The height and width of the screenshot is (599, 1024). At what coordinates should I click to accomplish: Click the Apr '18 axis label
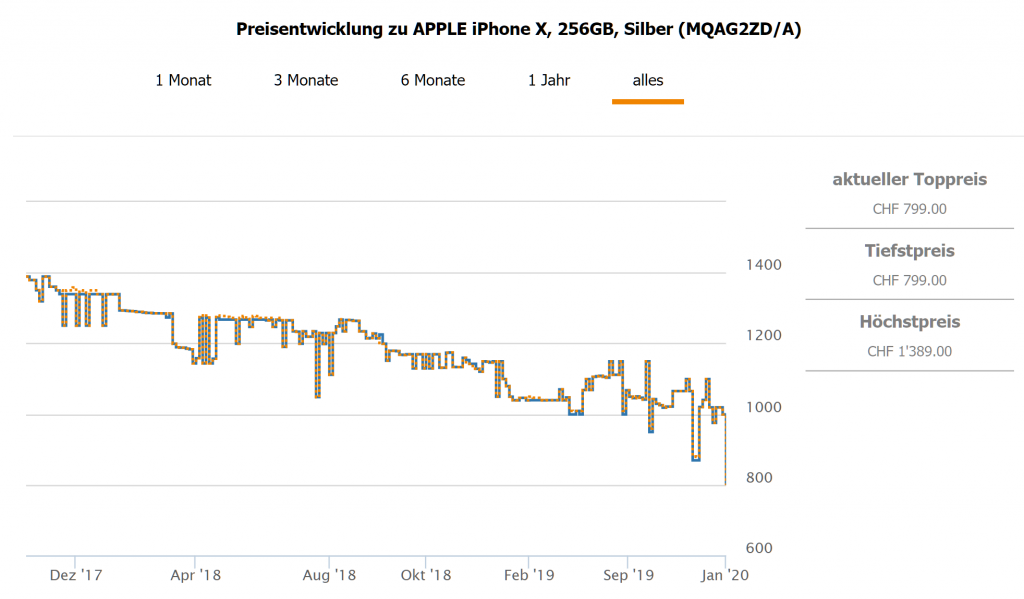195,575
